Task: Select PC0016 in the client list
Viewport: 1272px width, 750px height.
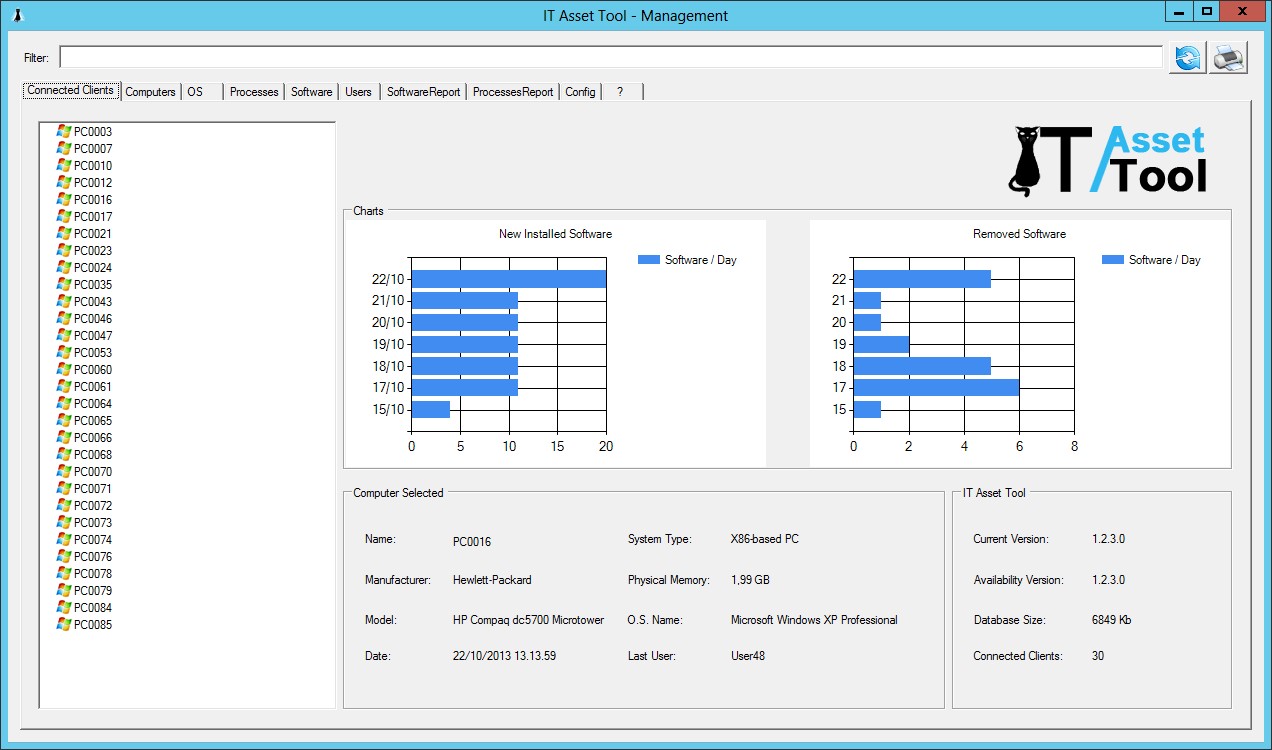Action: (x=90, y=199)
